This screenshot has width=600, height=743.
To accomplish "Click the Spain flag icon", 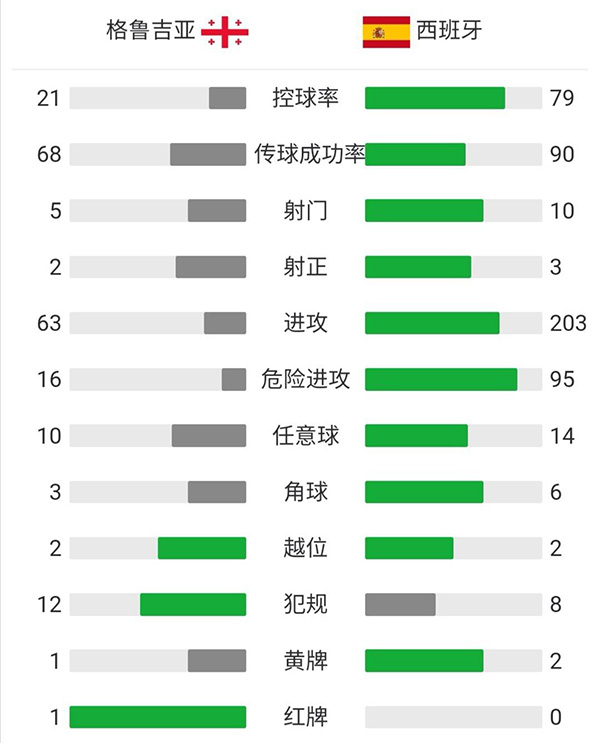I will coord(386,31).
